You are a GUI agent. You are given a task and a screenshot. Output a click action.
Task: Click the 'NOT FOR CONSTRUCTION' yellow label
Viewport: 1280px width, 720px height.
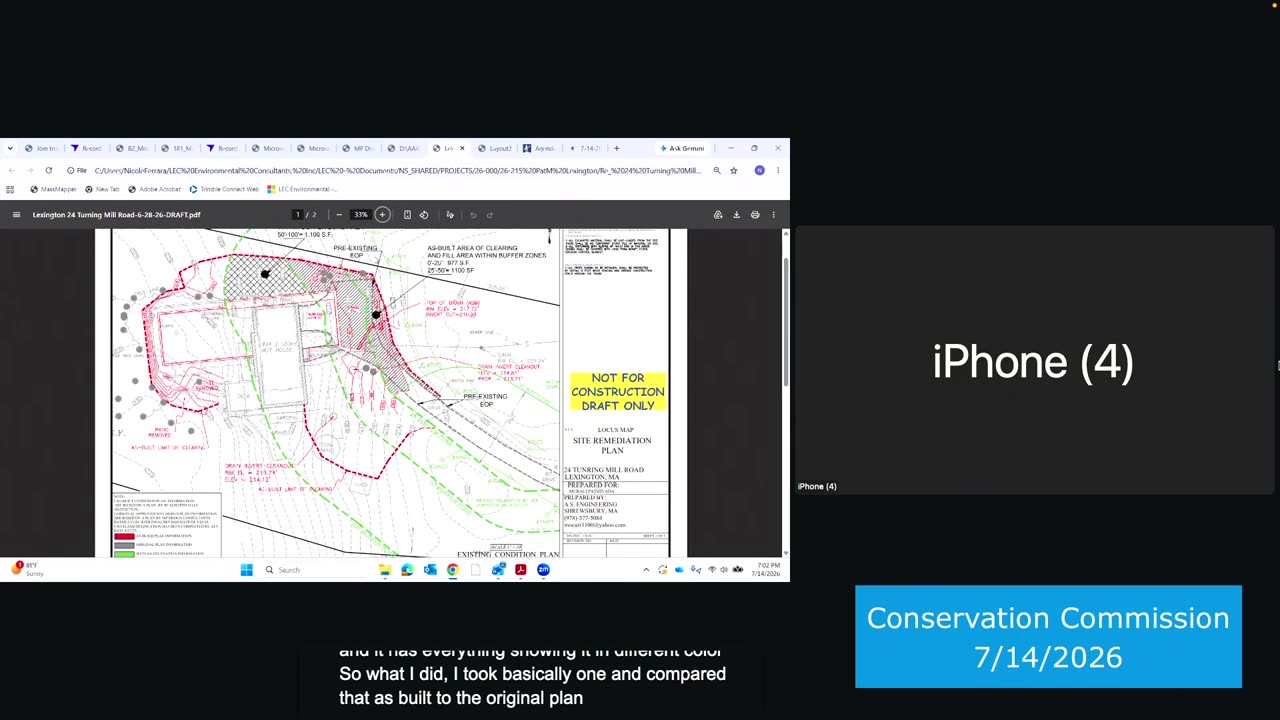pos(617,392)
